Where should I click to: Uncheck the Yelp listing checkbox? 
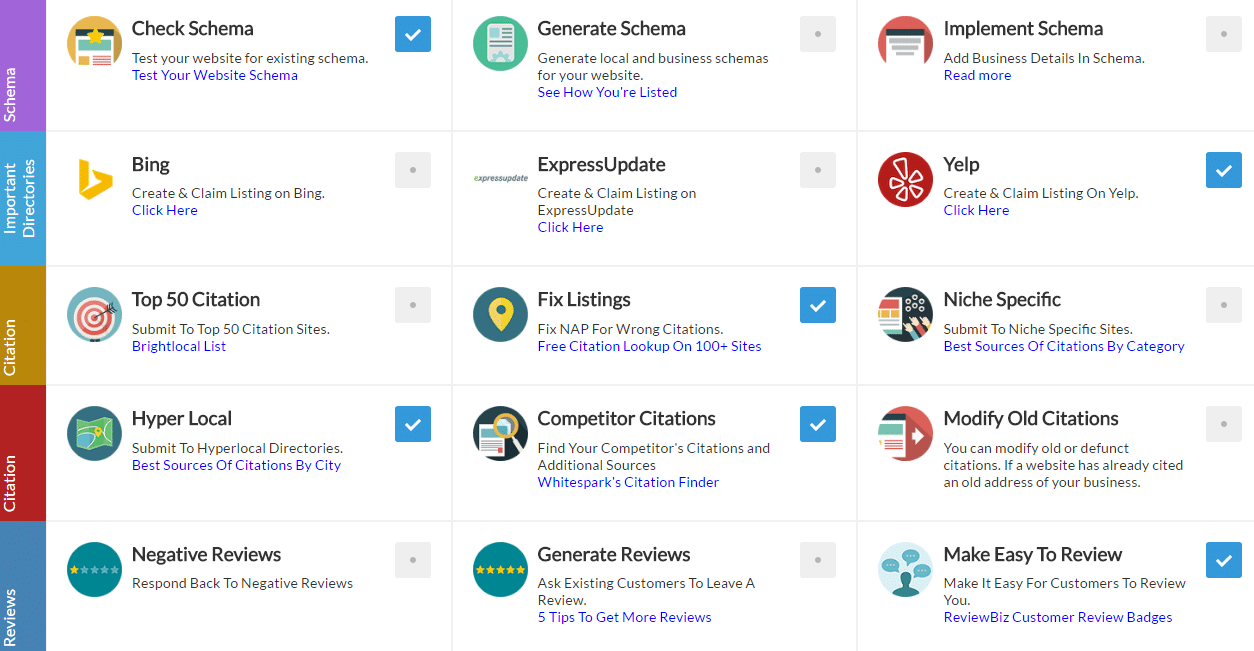pyautogui.click(x=1224, y=170)
